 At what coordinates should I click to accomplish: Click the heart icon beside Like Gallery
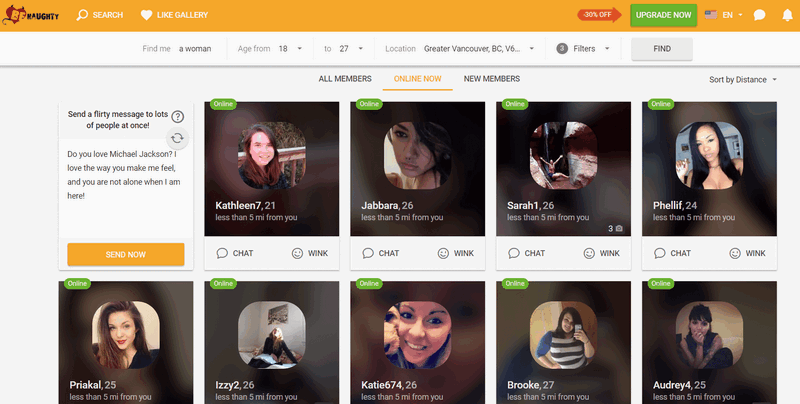tap(146, 15)
